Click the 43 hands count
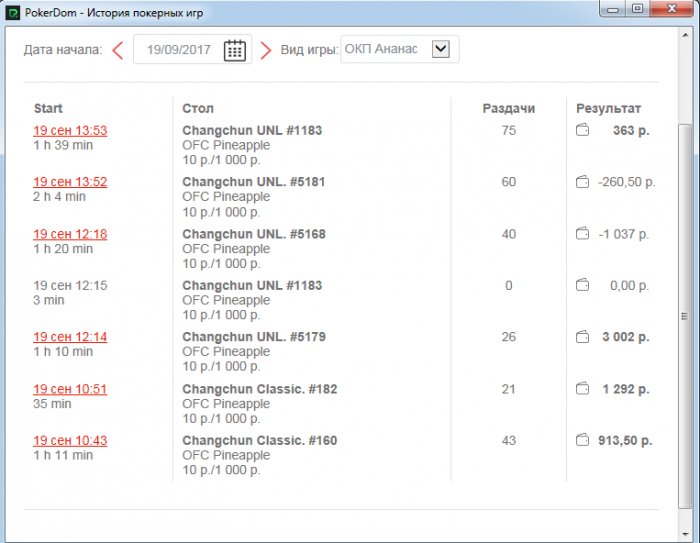The height and width of the screenshot is (543, 700). (508, 440)
